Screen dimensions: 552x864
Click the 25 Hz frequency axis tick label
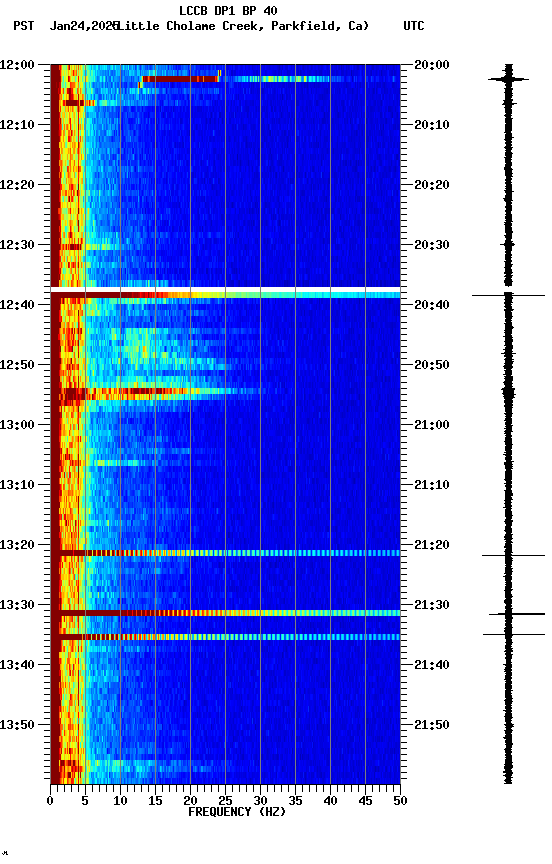225,801
